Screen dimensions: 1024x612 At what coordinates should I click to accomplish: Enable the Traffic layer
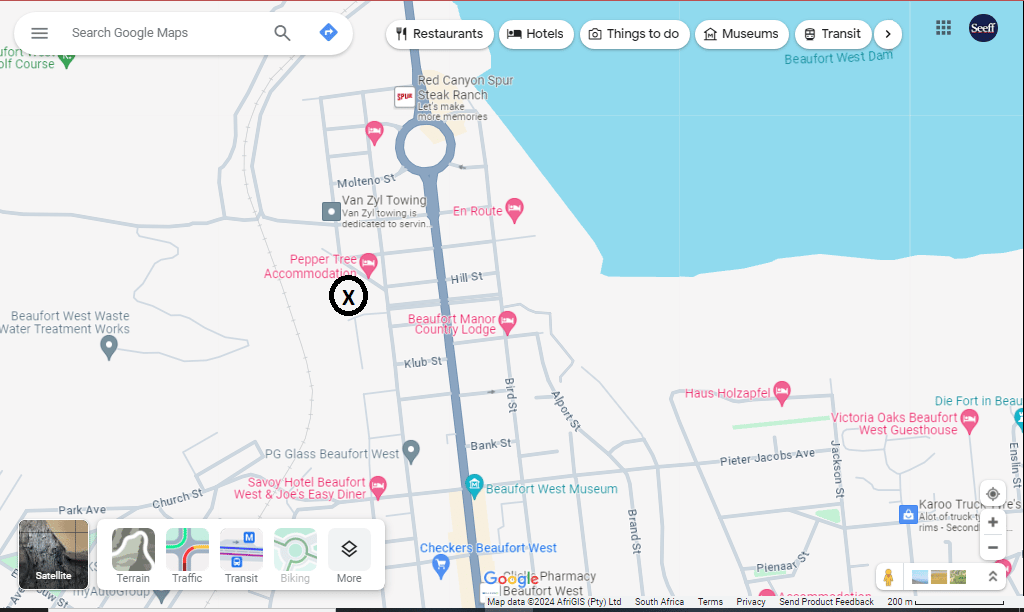click(x=187, y=555)
